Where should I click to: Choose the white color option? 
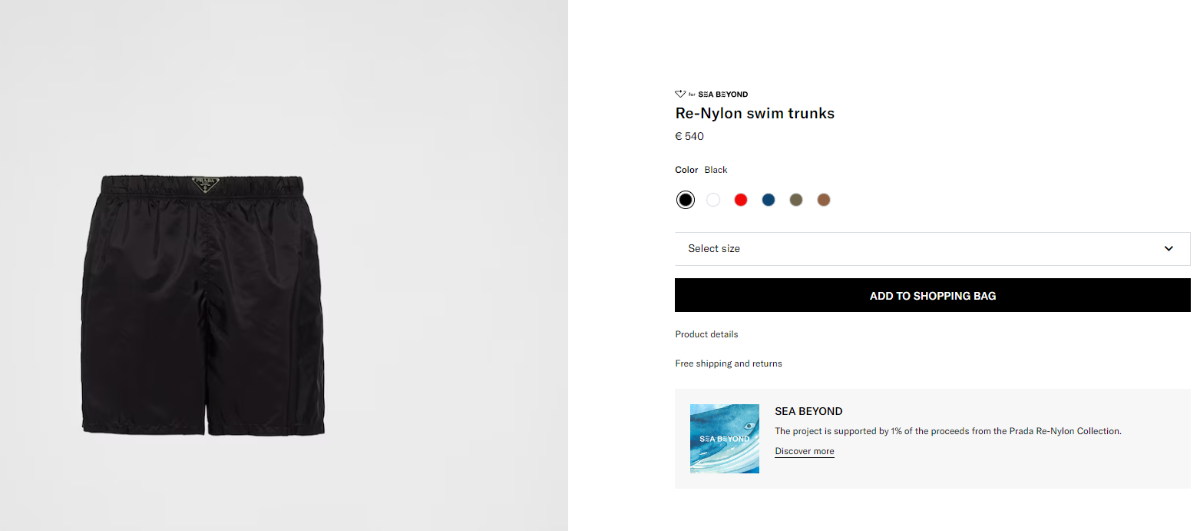713,200
